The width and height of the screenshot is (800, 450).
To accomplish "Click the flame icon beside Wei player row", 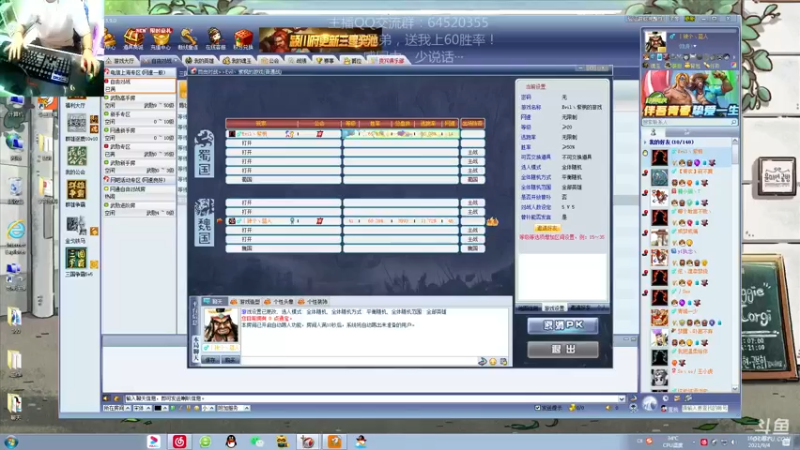I will 492,221.
